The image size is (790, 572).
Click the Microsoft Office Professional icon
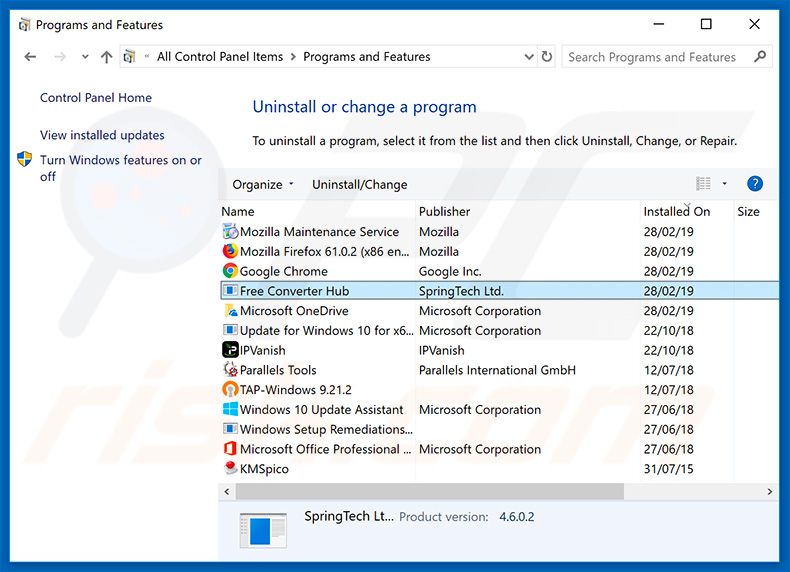230,448
